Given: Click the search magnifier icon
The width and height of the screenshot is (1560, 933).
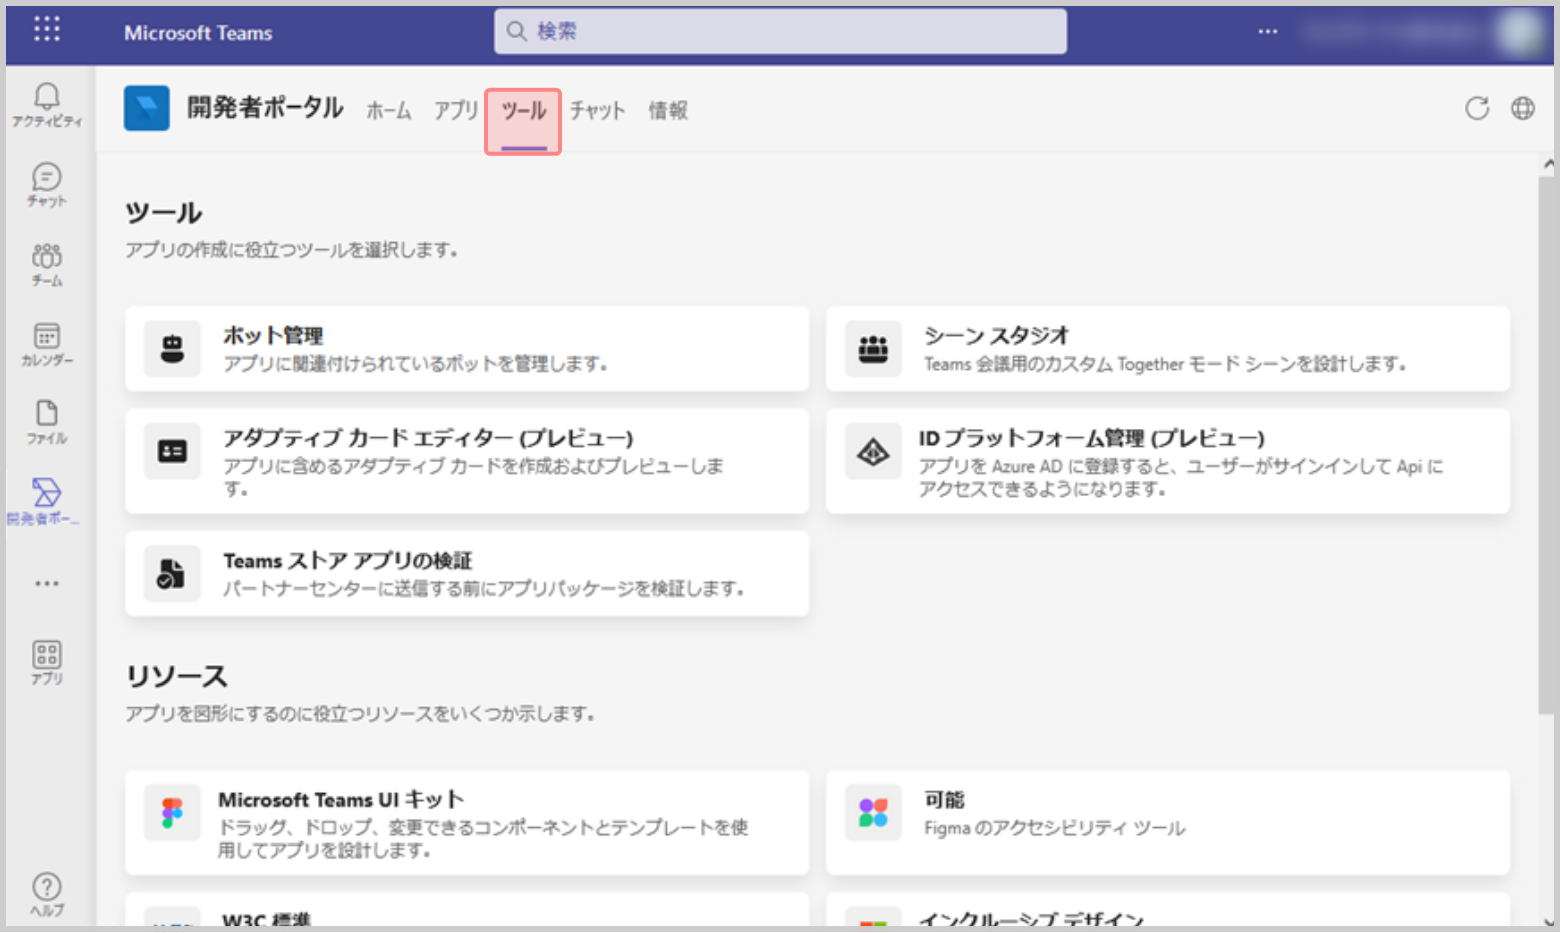Looking at the screenshot, I should pos(516,31).
